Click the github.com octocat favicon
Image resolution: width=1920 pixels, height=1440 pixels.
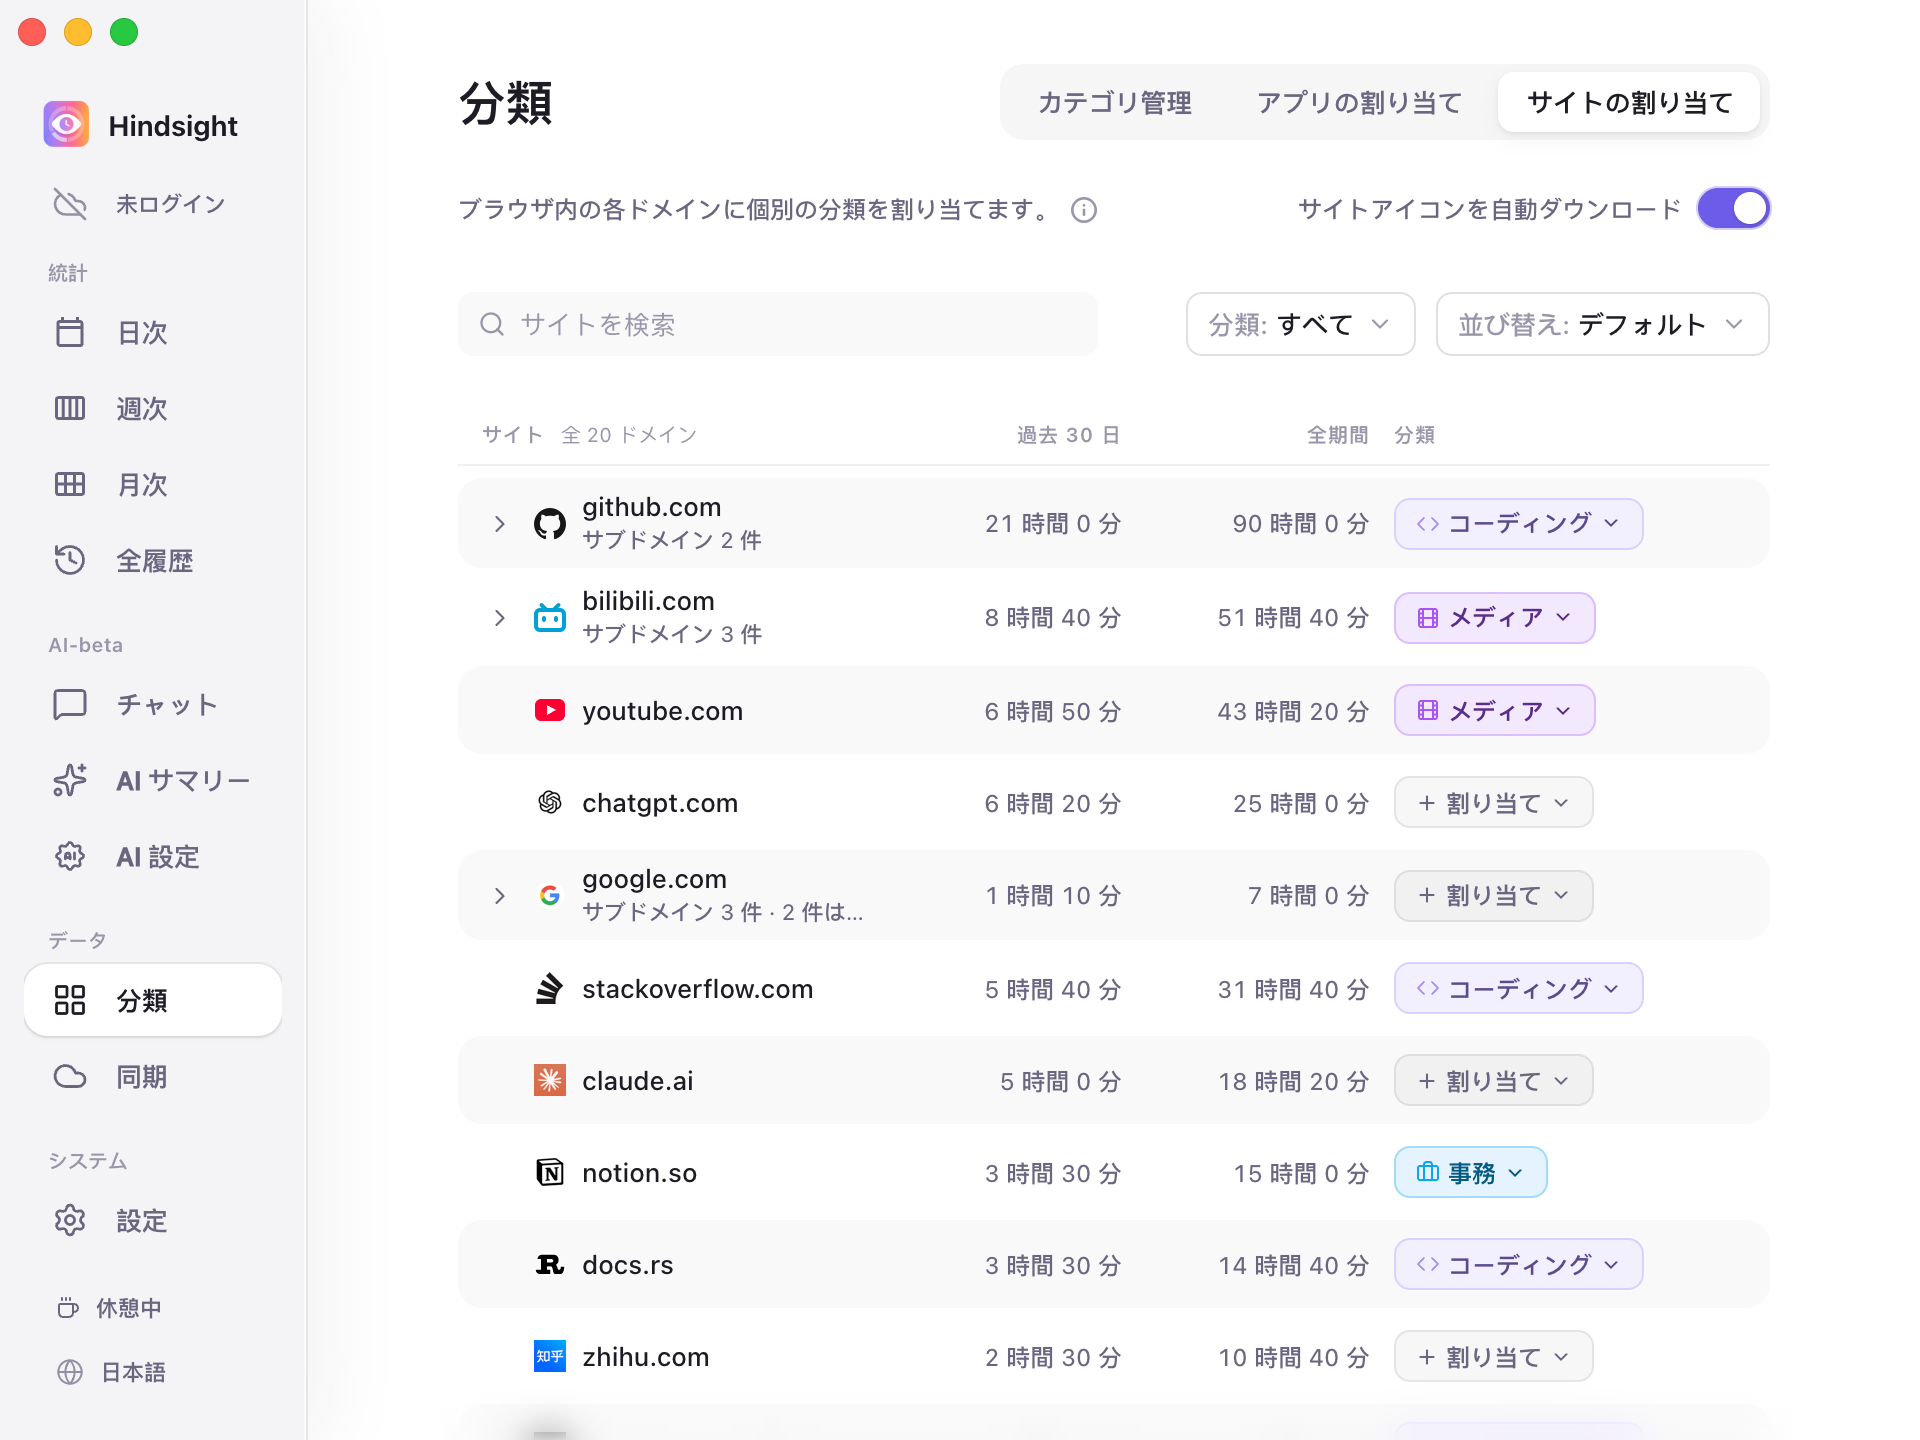coord(550,523)
